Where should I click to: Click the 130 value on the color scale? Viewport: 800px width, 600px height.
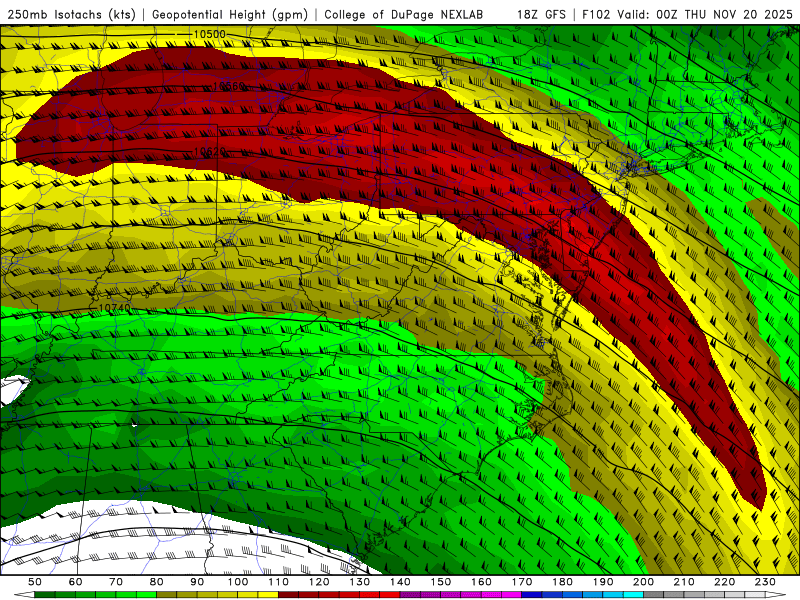(360, 582)
